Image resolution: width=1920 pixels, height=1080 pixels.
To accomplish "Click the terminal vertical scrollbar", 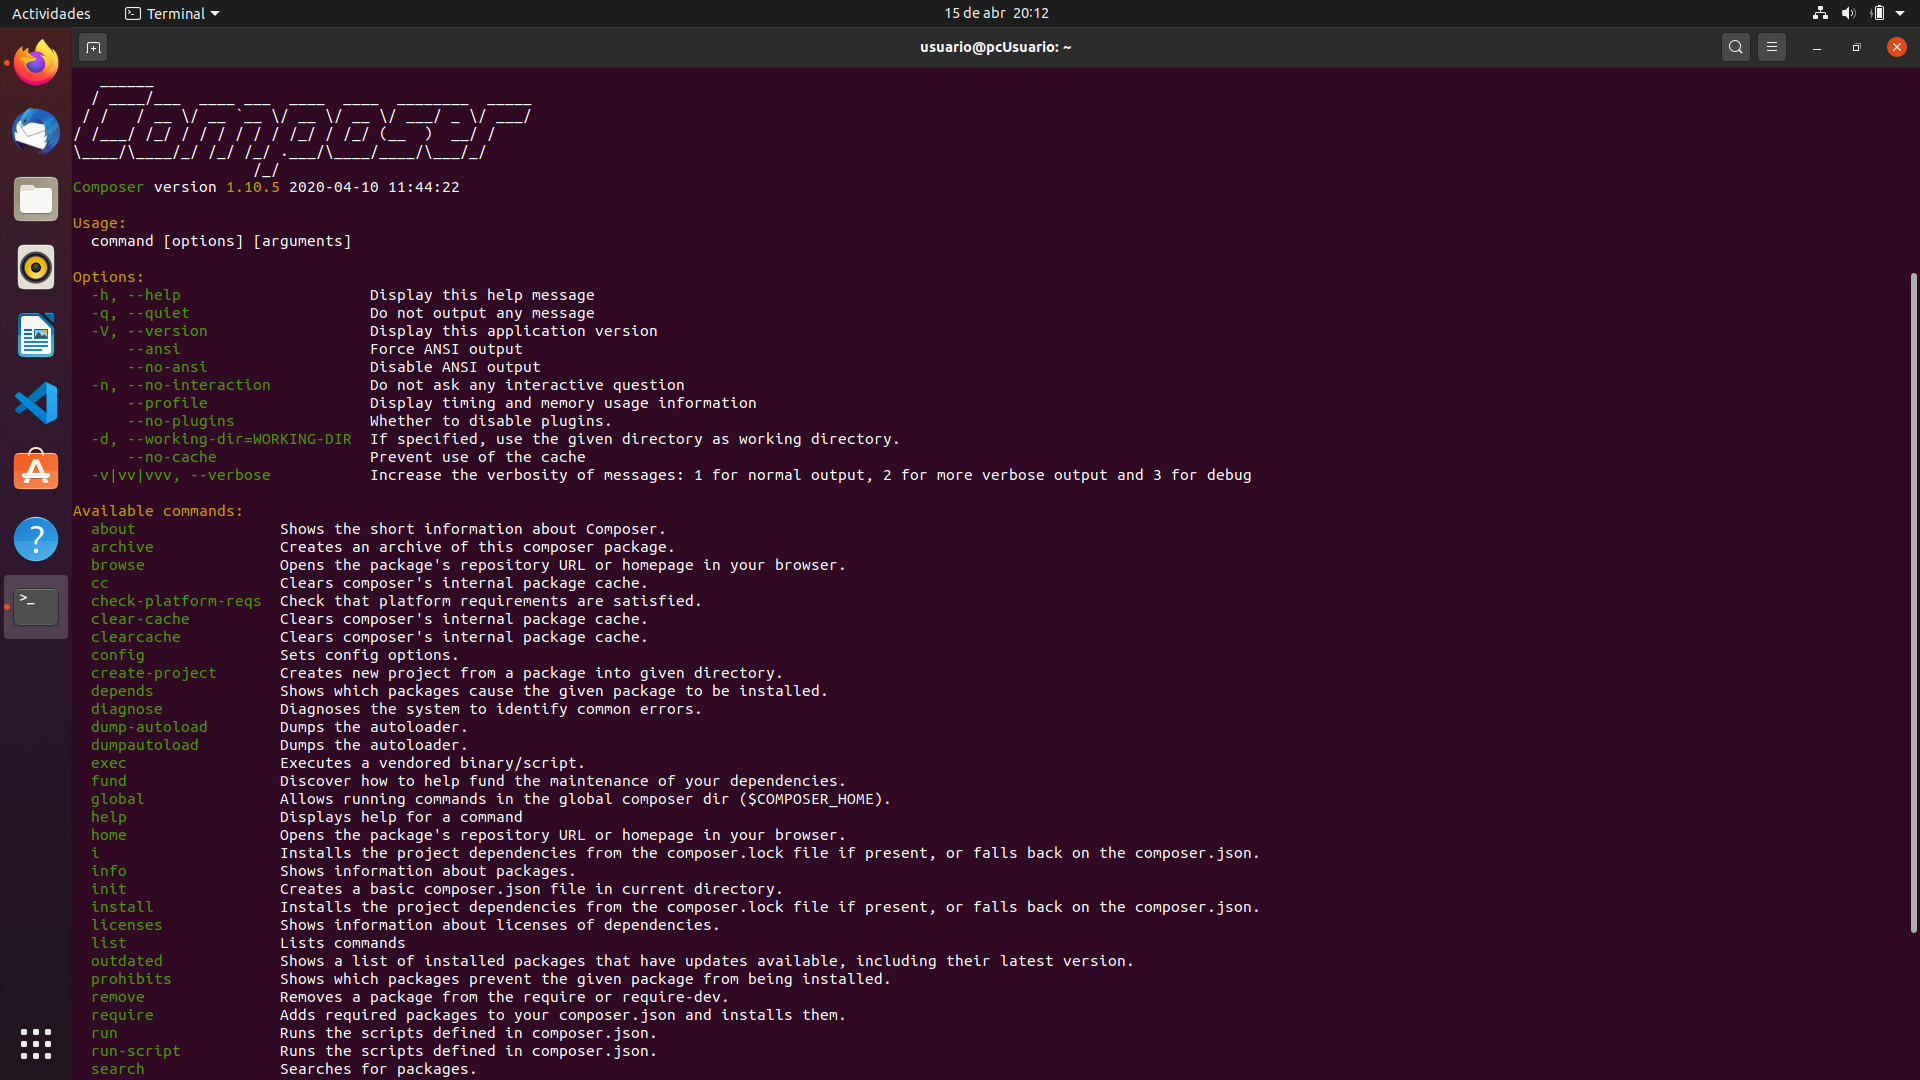I will click(1913, 602).
